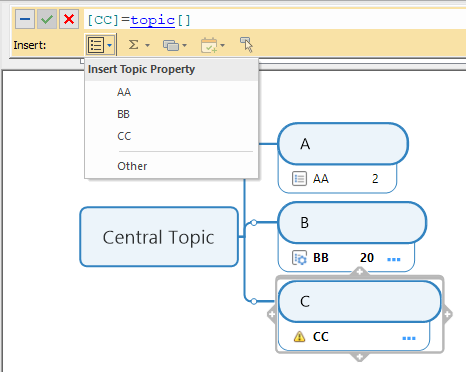
Task: Open the BB property ellipsis options
Action: point(394,259)
